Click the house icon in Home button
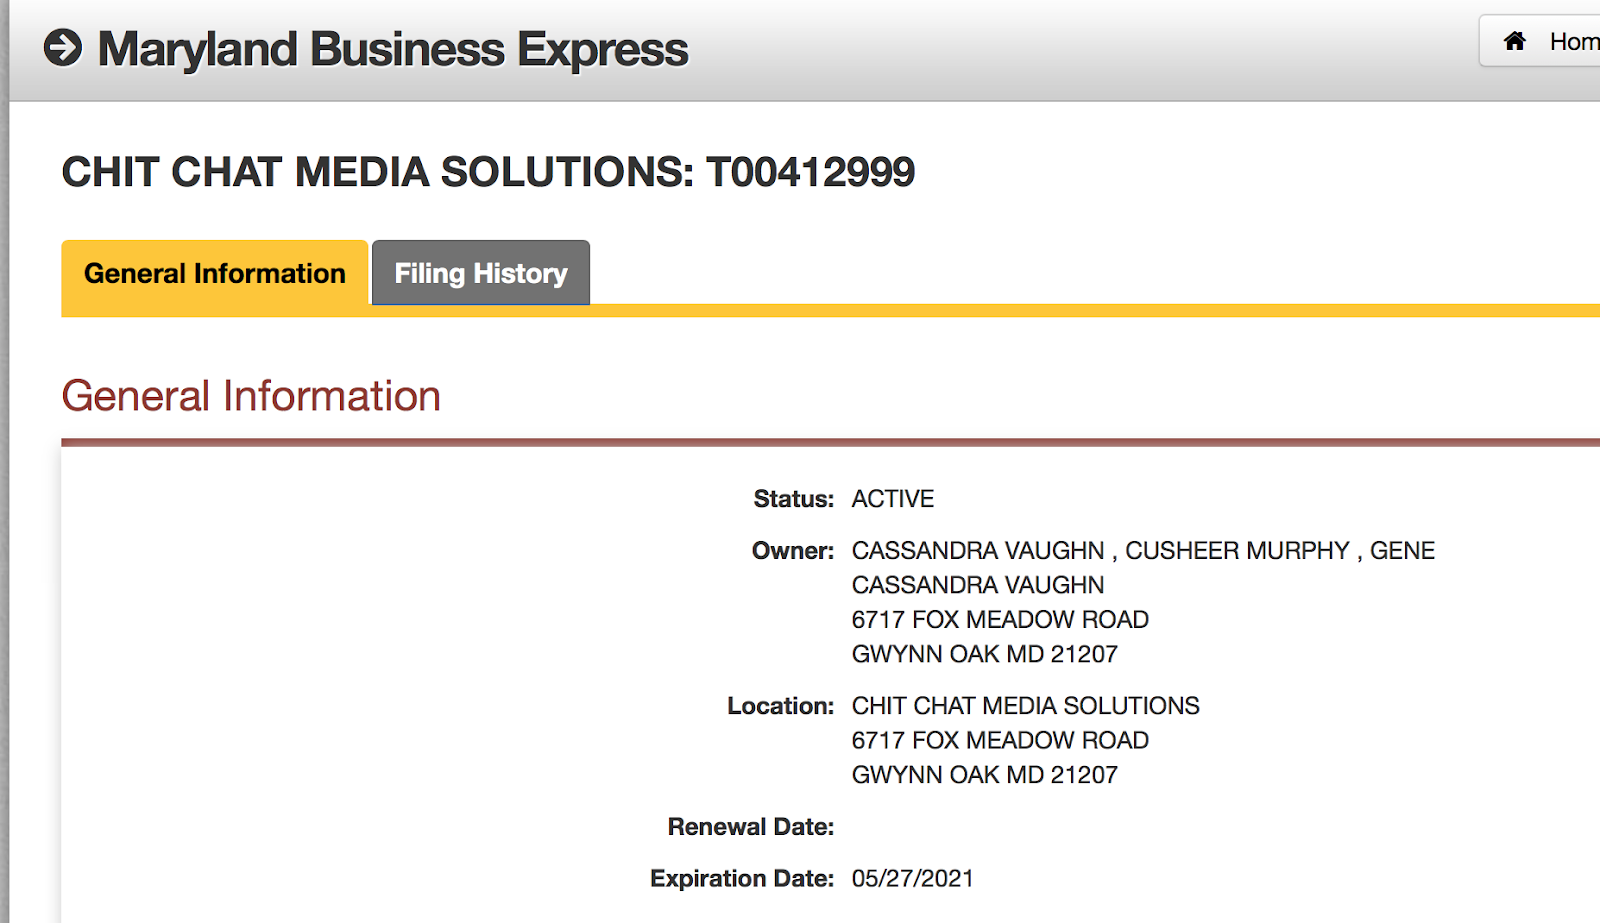Screen dimensions: 1600x923 (x=1515, y=41)
